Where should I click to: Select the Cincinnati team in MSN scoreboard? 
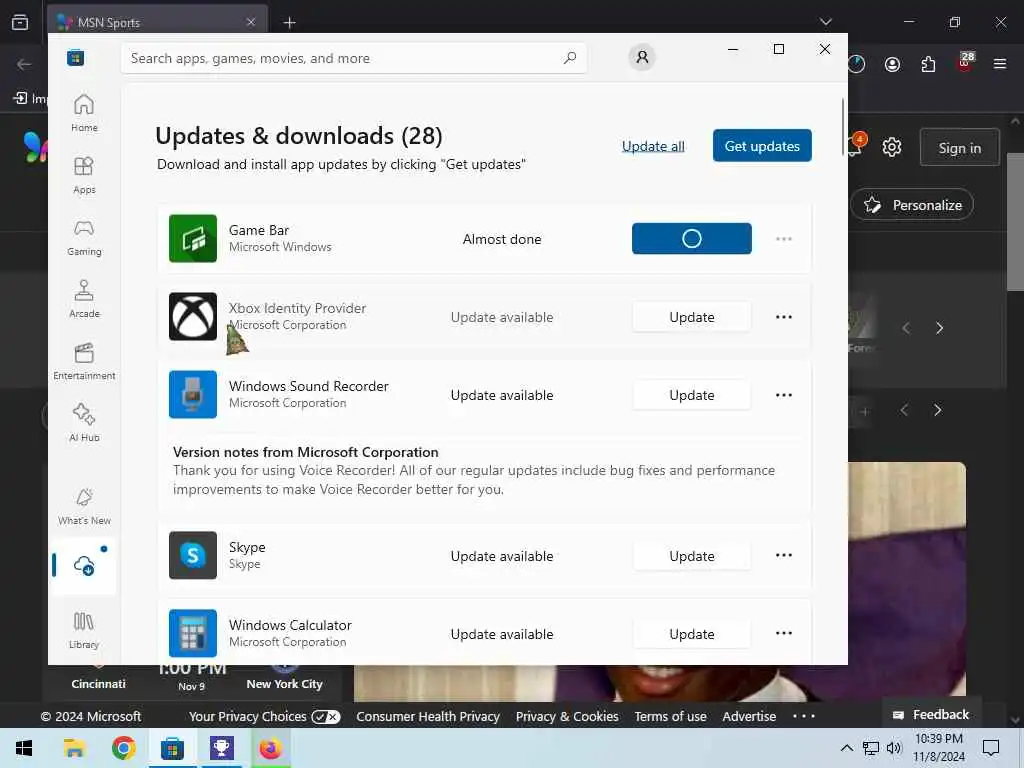[x=98, y=683]
